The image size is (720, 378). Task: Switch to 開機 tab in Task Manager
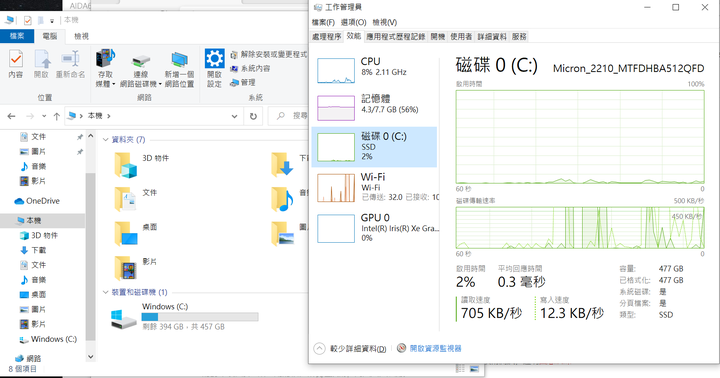[x=438, y=37]
